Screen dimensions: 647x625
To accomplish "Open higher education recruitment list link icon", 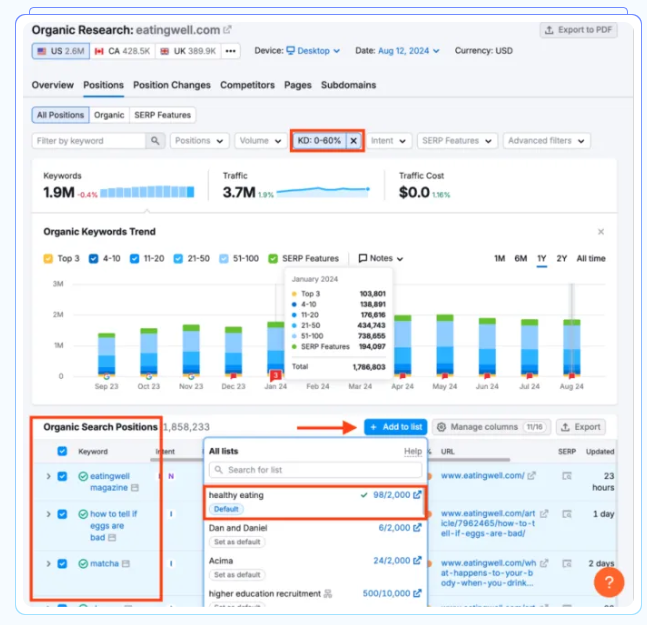I will pos(417,593).
